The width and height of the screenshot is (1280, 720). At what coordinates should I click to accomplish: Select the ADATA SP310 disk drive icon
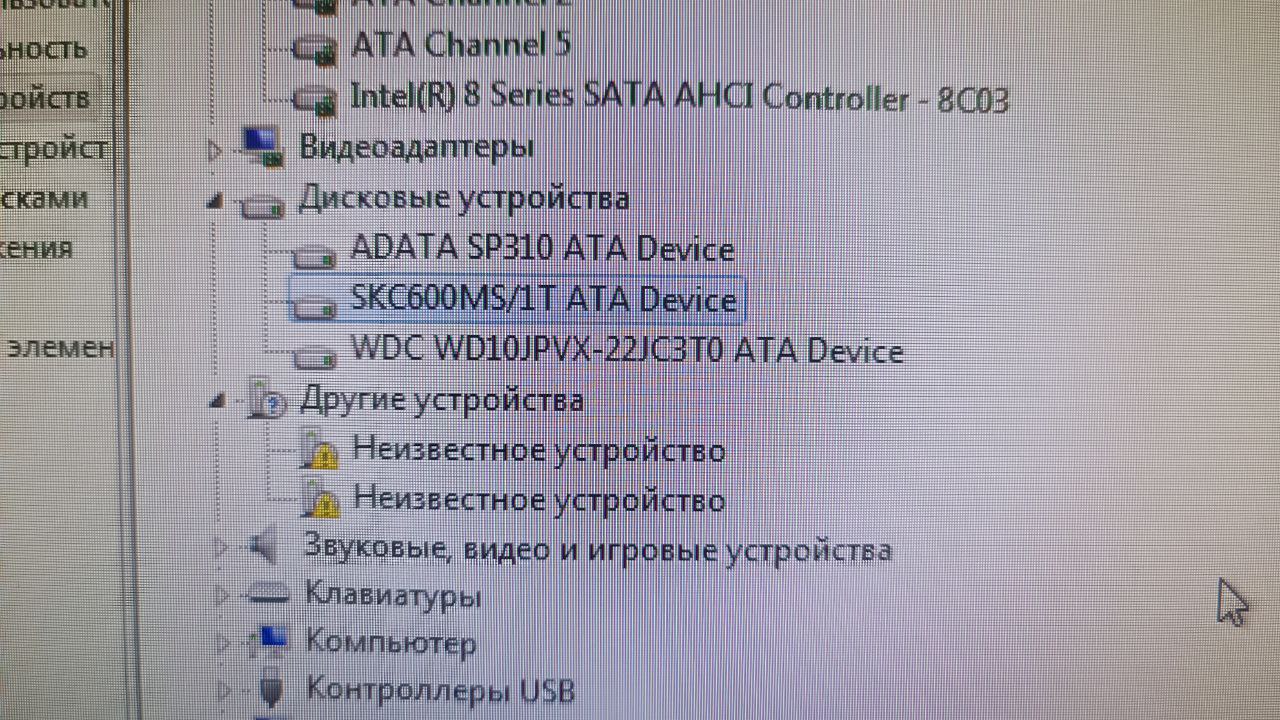coord(318,256)
